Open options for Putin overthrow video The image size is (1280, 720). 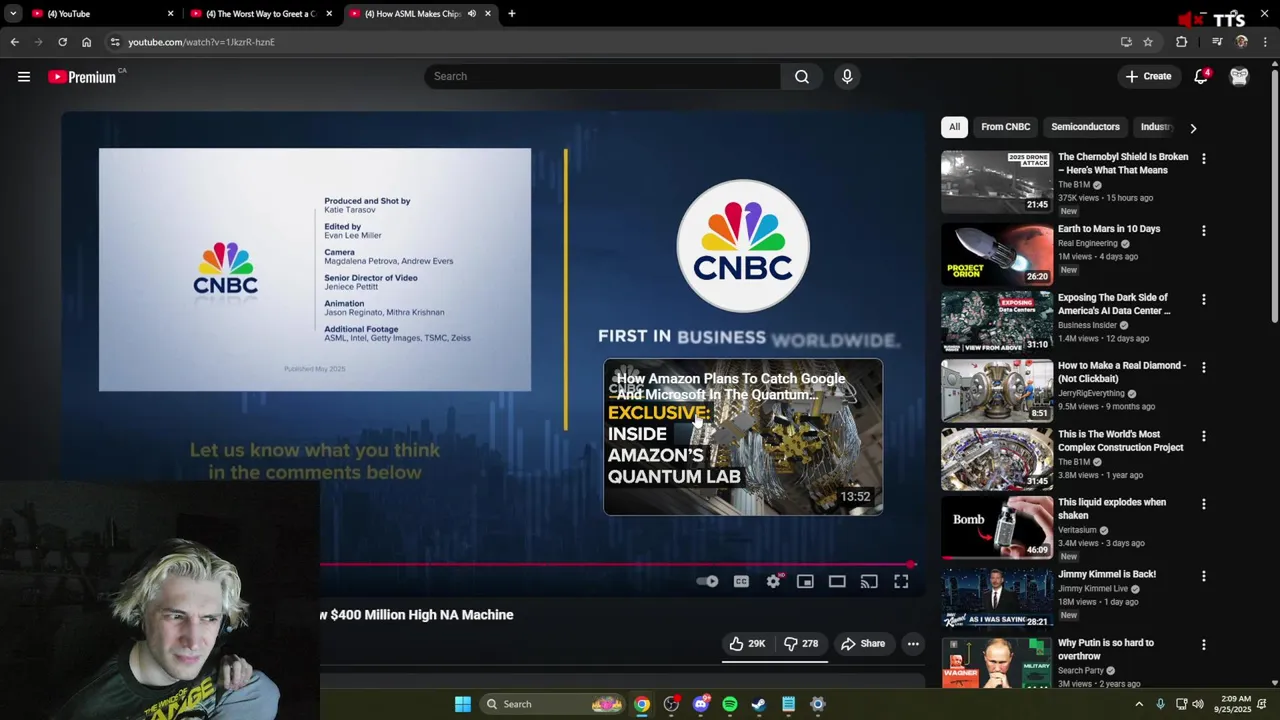click(x=1204, y=645)
